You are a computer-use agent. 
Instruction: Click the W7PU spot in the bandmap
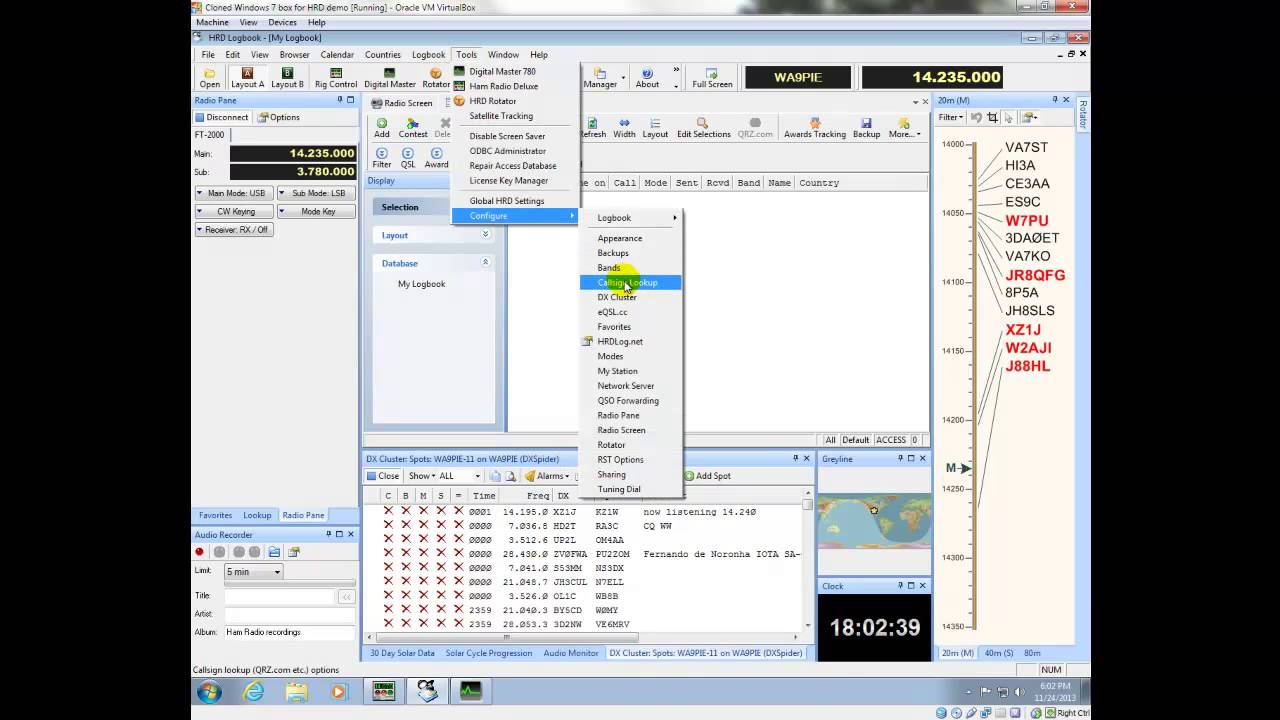[x=1027, y=220]
